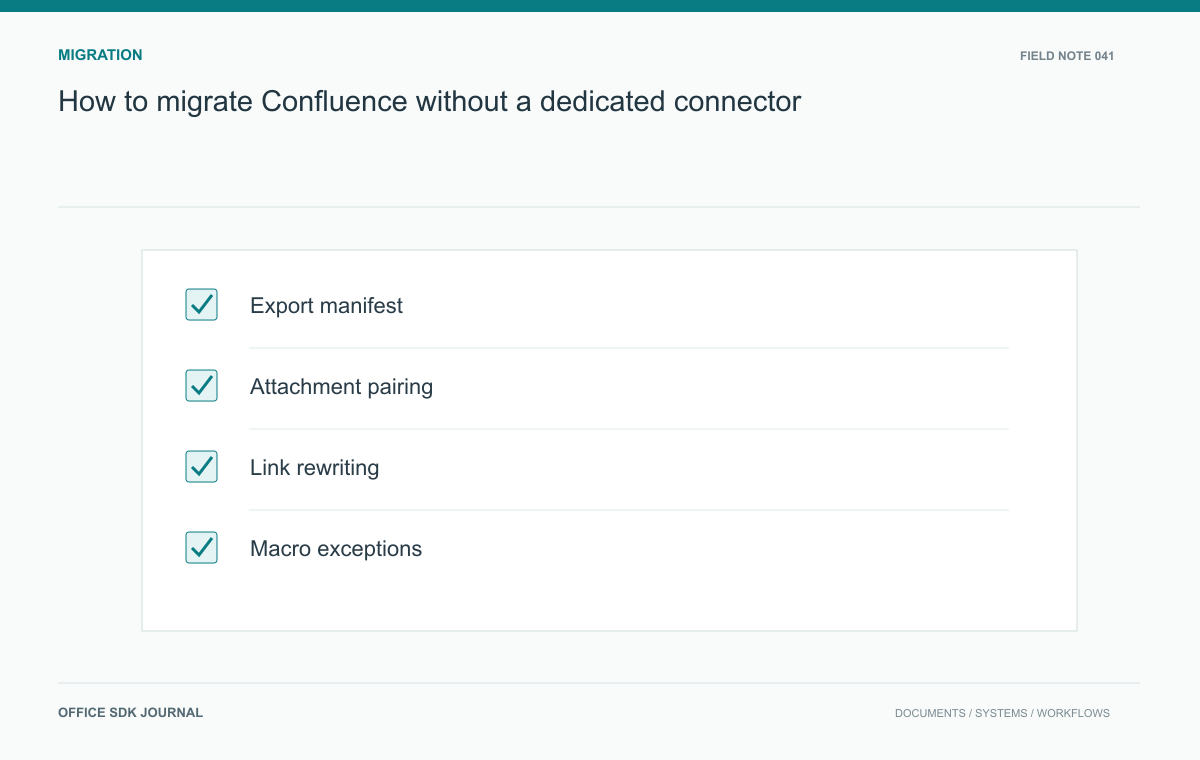The image size is (1200, 760).
Task: Select the "Attachment pairing" text
Action: click(x=341, y=387)
